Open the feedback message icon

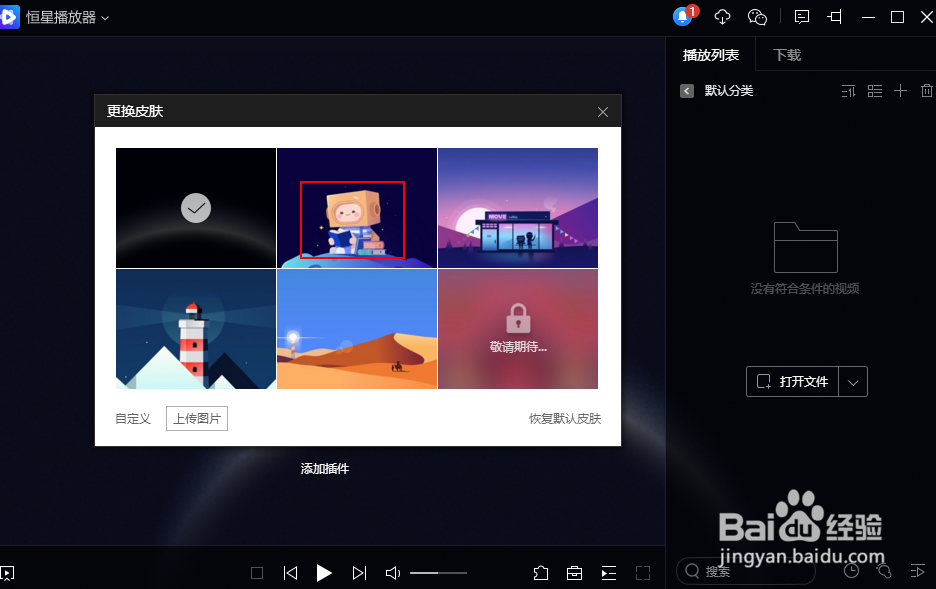[802, 17]
